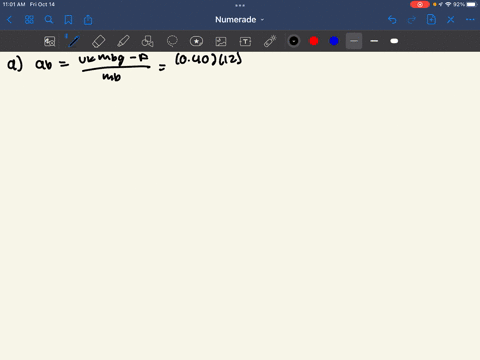
Task: Select the thickest stroke width
Action: [x=394, y=41]
